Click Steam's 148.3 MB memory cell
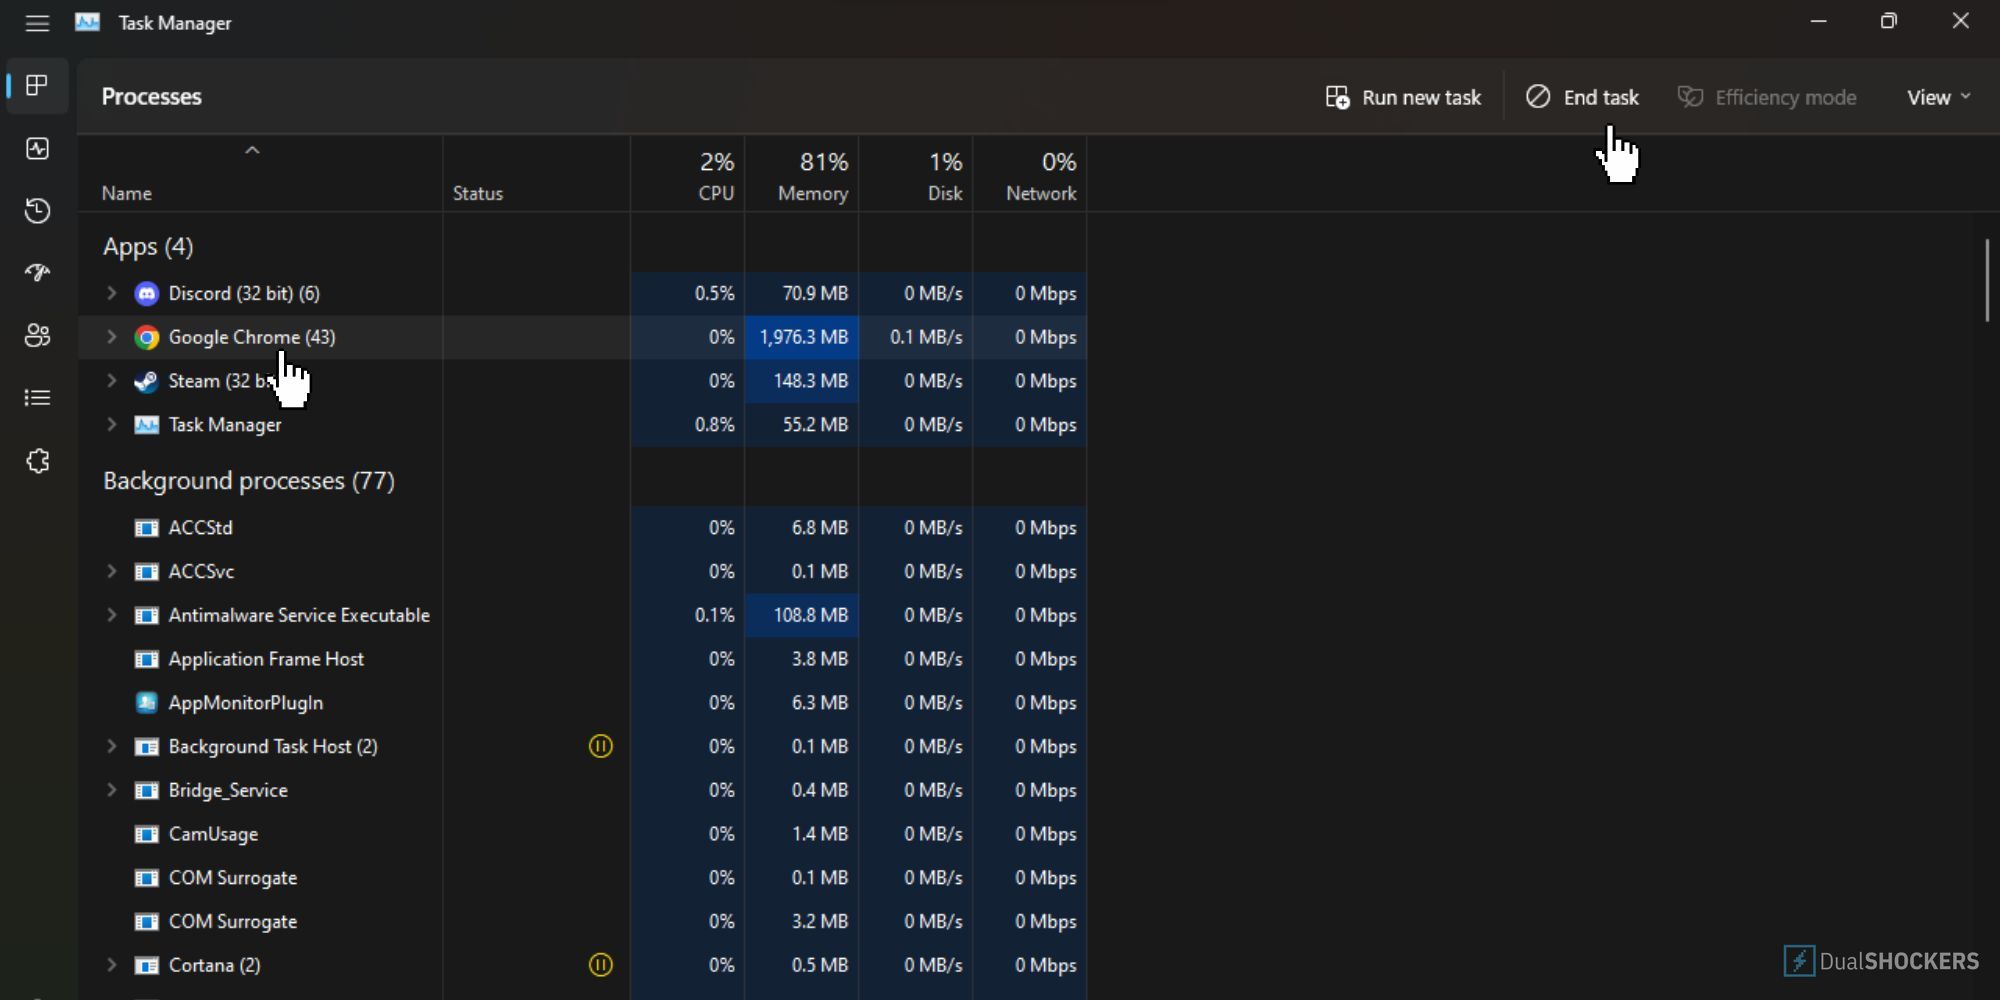The height and width of the screenshot is (1000, 2000). tap(802, 381)
